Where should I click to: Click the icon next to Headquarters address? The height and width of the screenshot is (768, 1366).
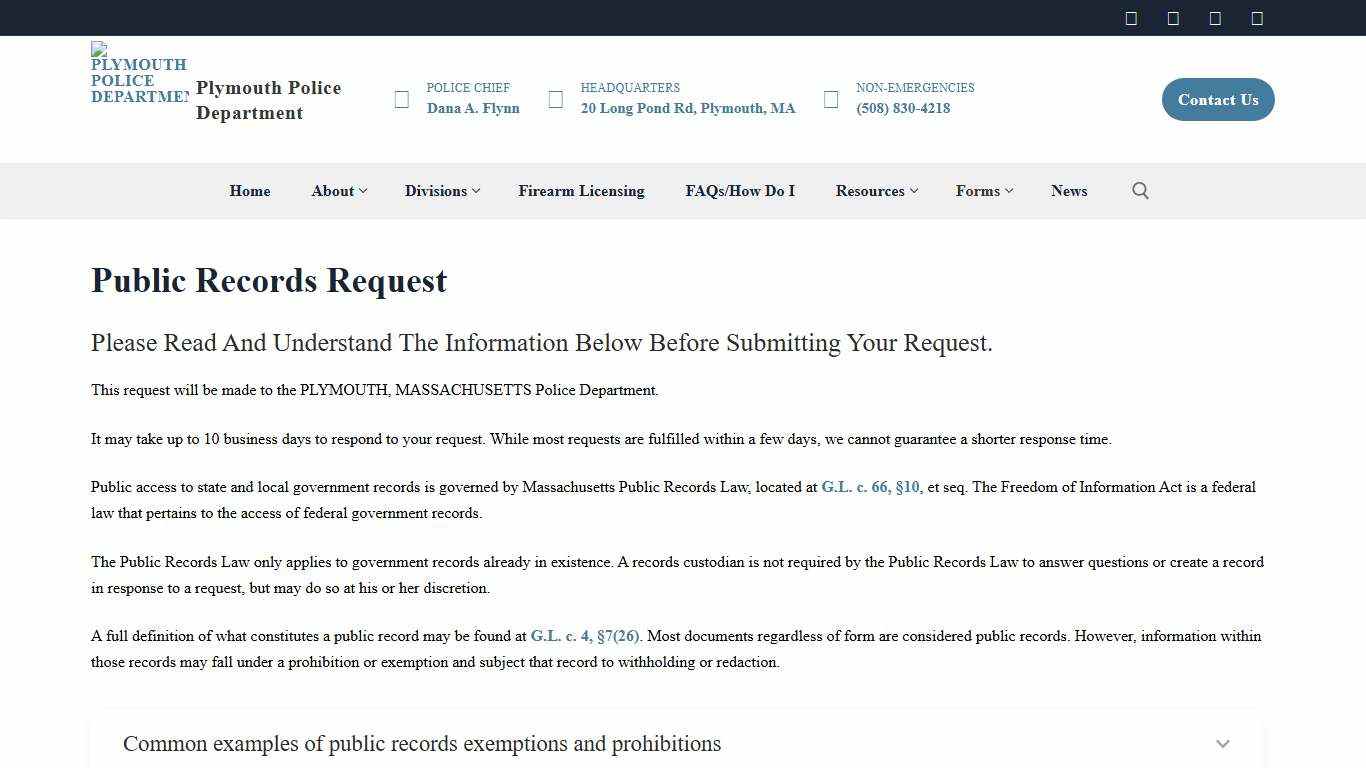pos(555,99)
